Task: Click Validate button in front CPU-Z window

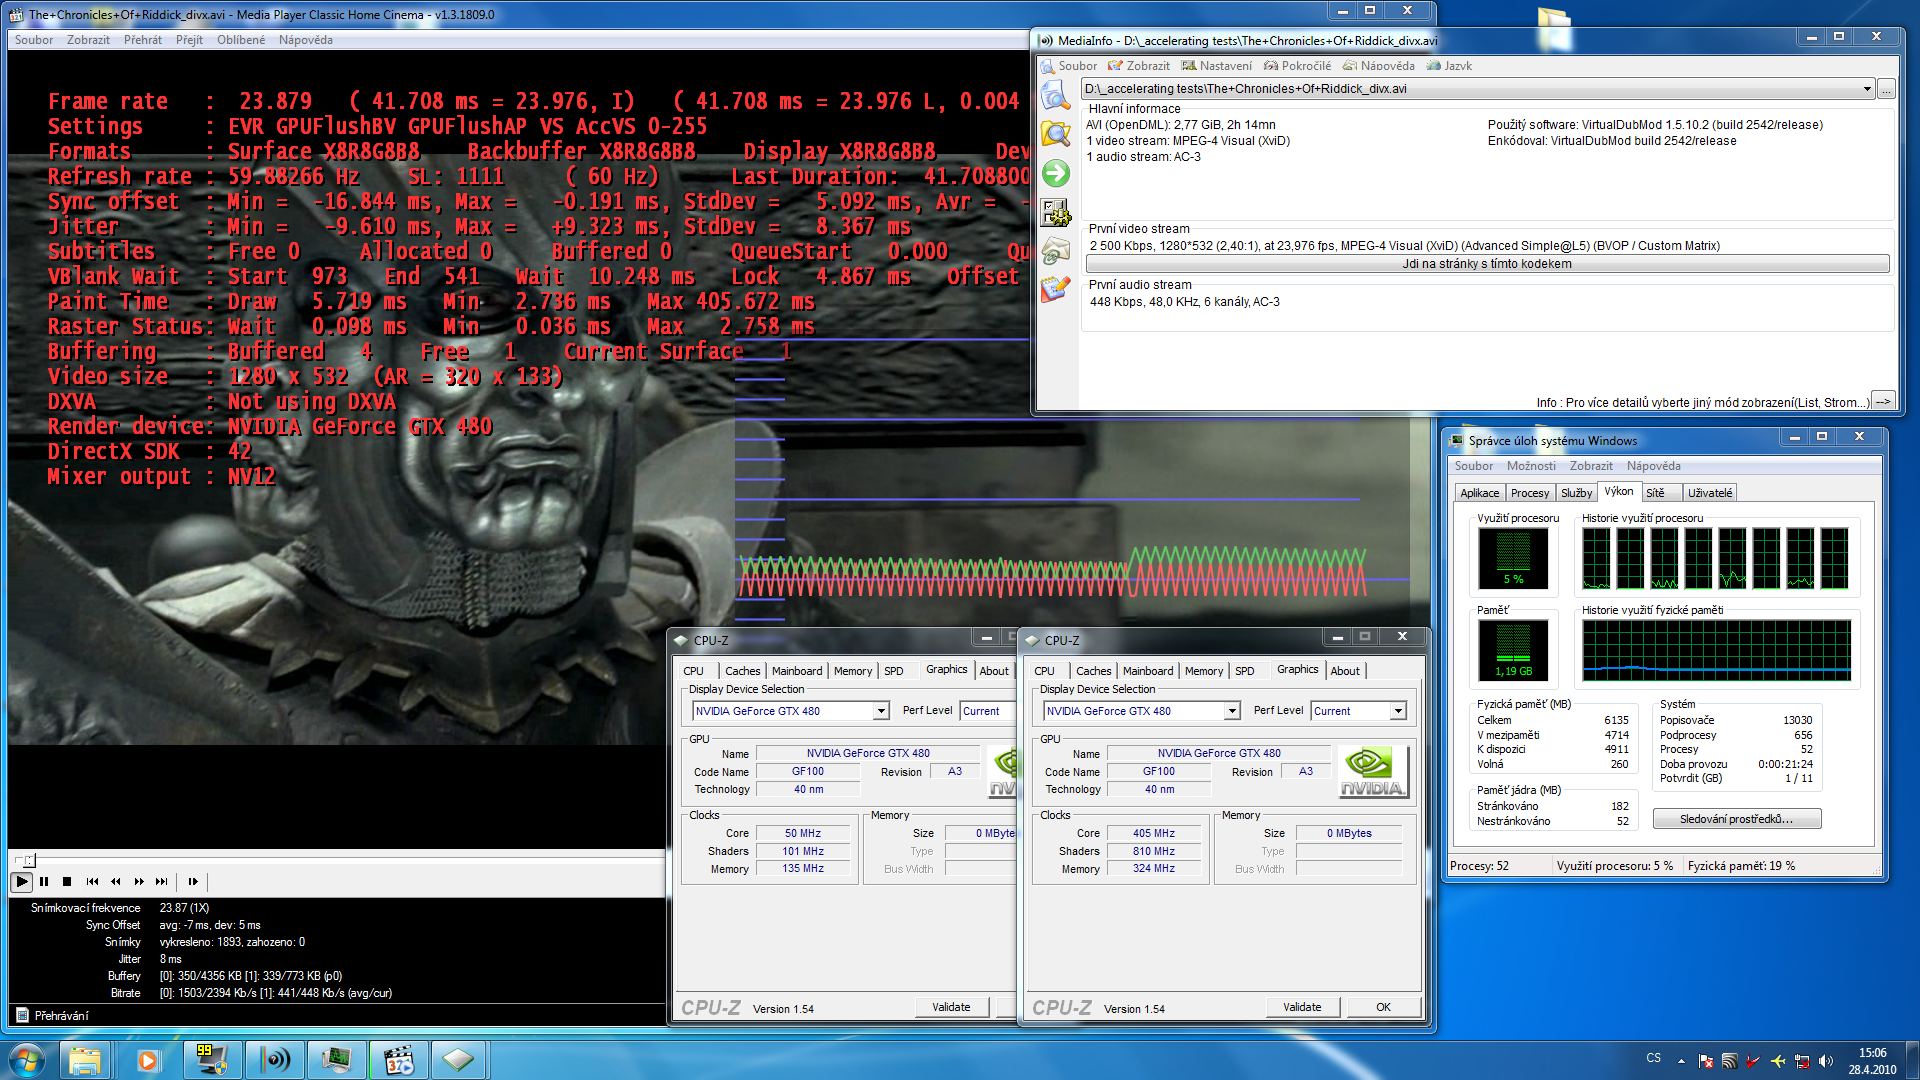Action: [1302, 1007]
